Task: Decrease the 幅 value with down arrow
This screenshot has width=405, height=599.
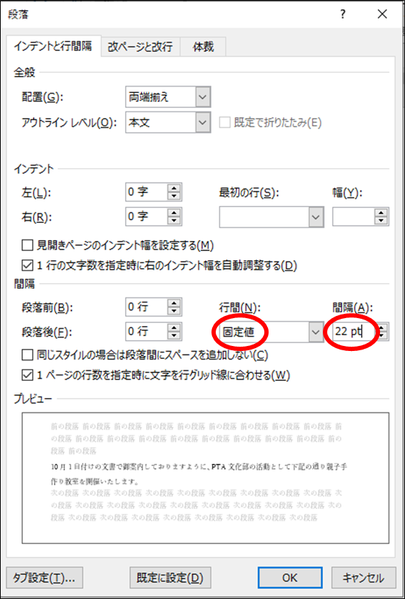Action: pos(381,221)
